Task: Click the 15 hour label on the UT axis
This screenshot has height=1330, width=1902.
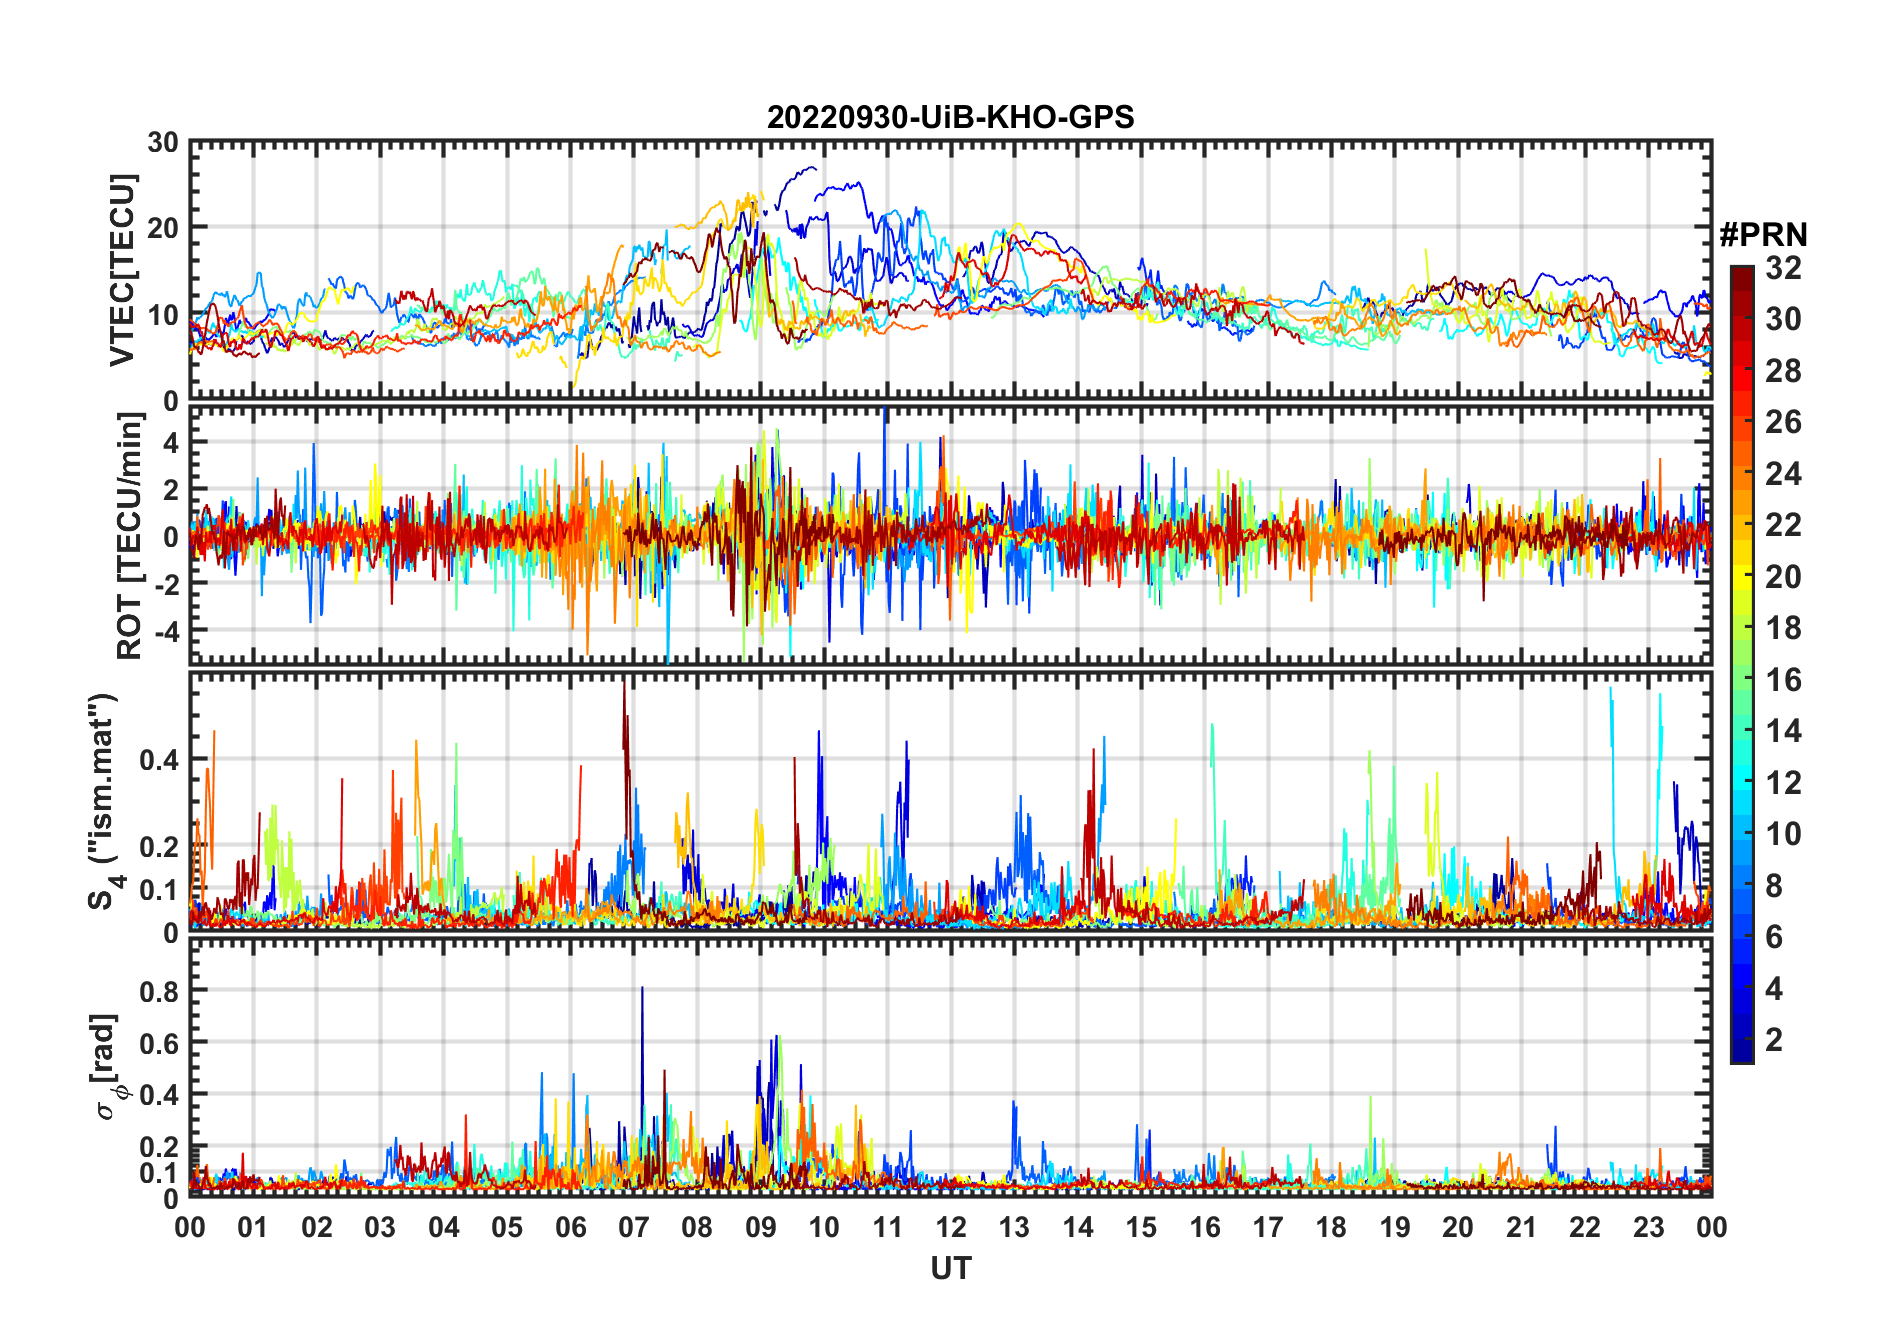Action: click(1141, 1227)
